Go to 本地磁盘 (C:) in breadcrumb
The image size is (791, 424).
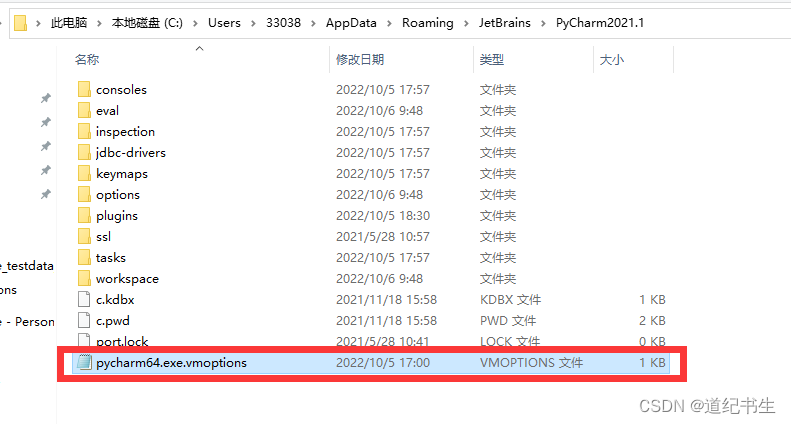(147, 23)
